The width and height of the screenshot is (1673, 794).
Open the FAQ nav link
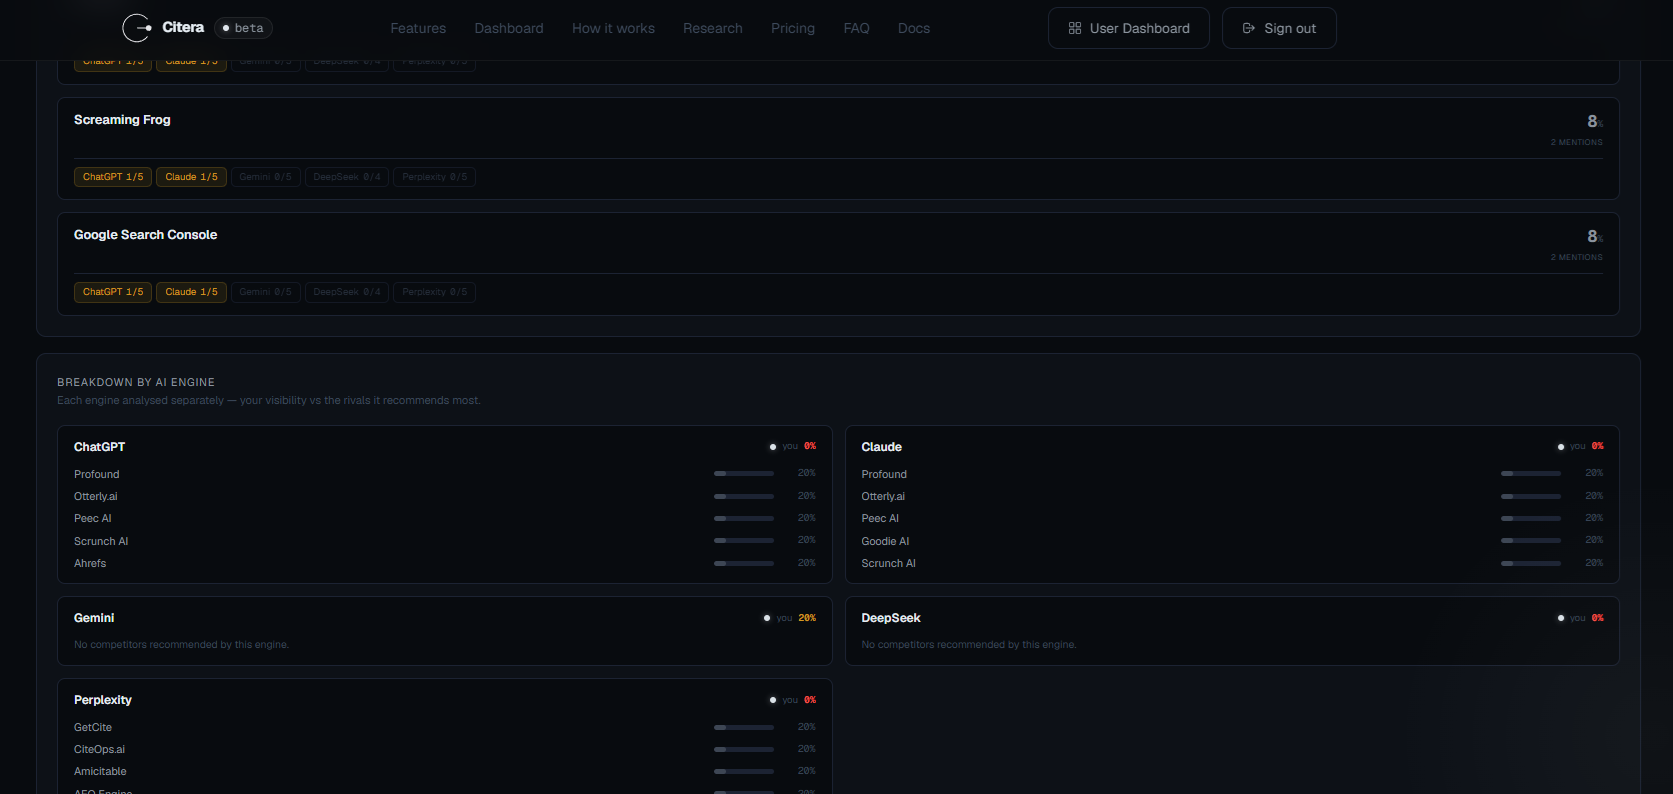coord(856,28)
